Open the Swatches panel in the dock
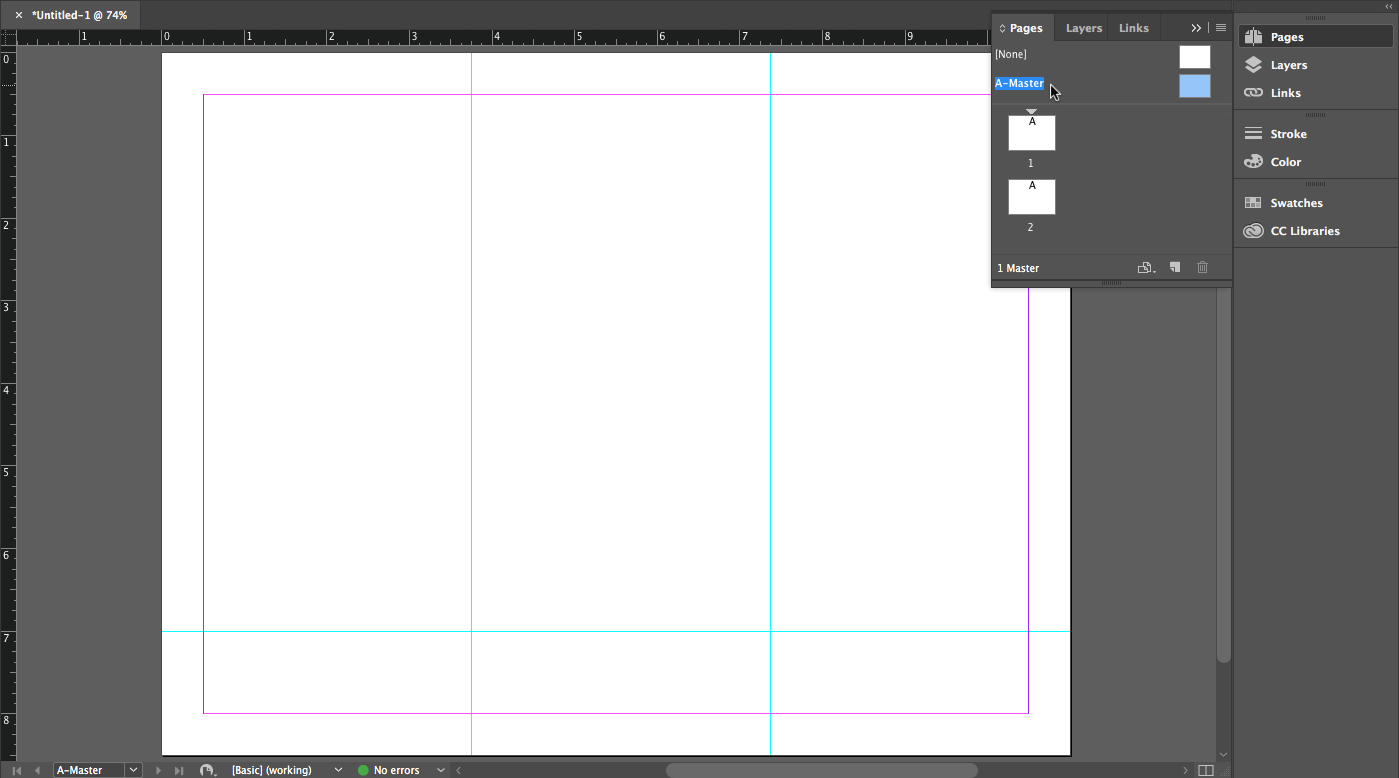1399x778 pixels. tap(1296, 203)
